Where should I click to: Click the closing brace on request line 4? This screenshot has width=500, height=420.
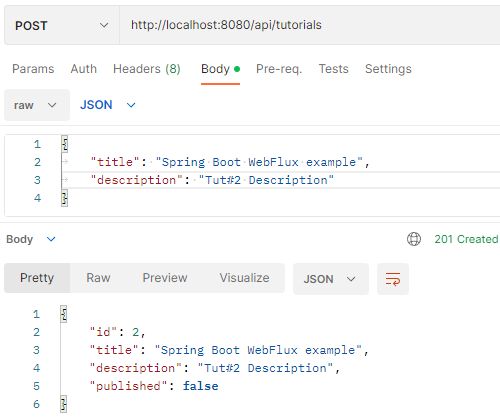click(65, 198)
